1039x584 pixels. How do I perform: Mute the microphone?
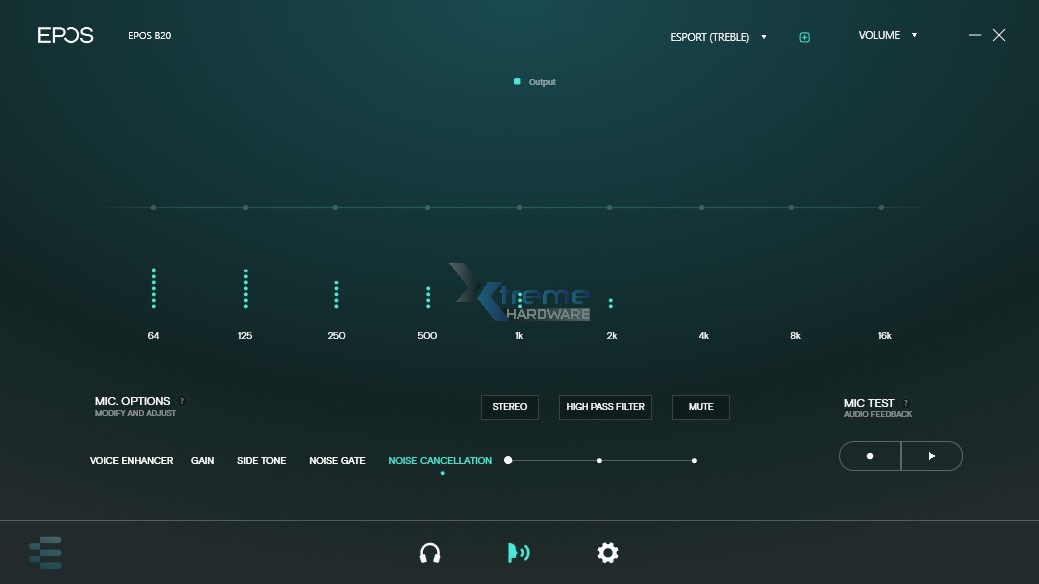click(x=700, y=407)
